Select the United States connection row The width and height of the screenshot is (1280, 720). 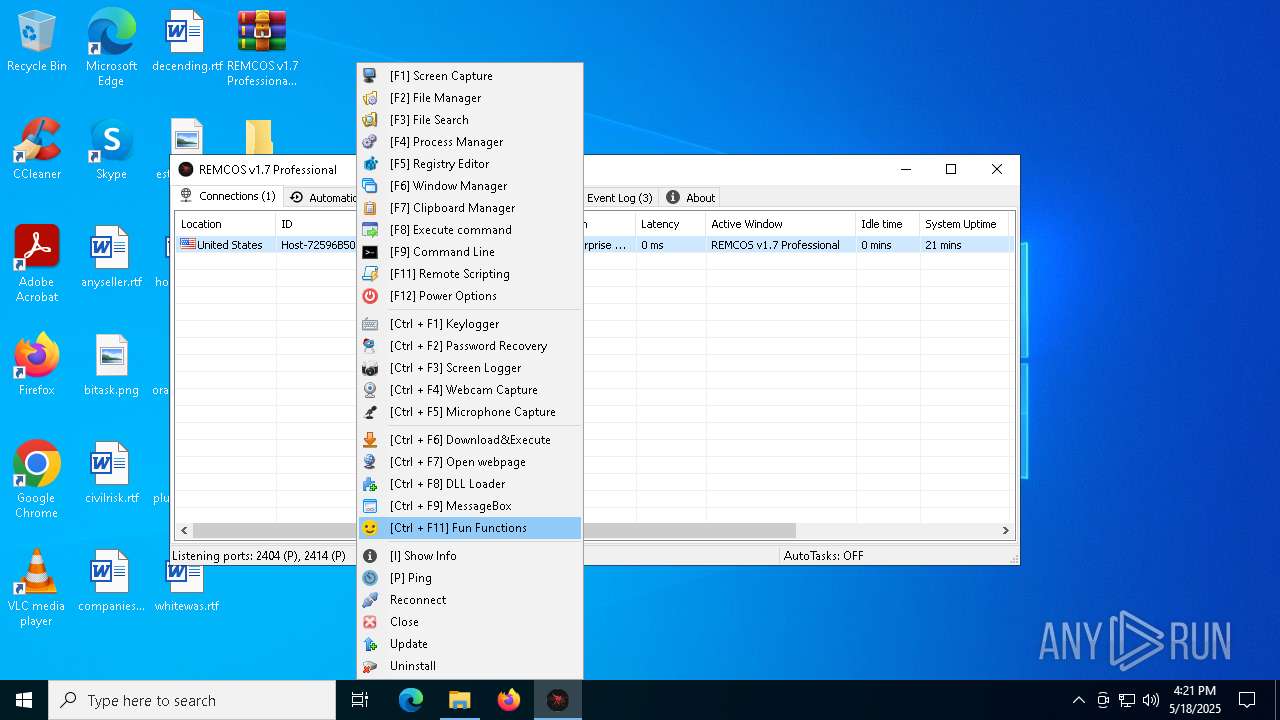click(x=594, y=245)
